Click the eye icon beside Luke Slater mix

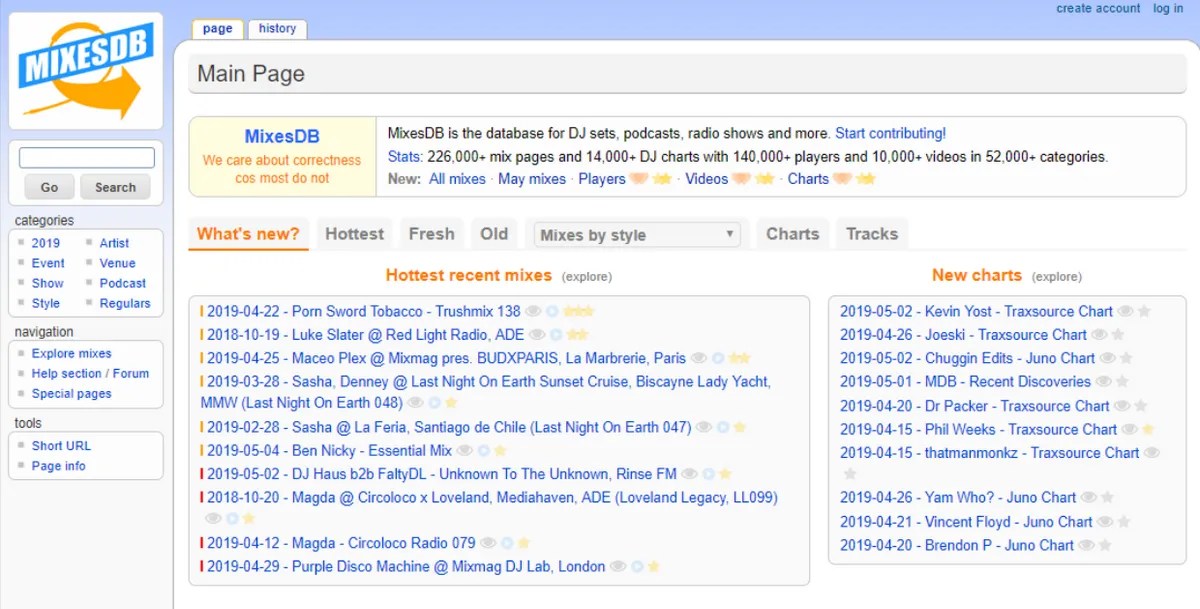[x=537, y=335]
